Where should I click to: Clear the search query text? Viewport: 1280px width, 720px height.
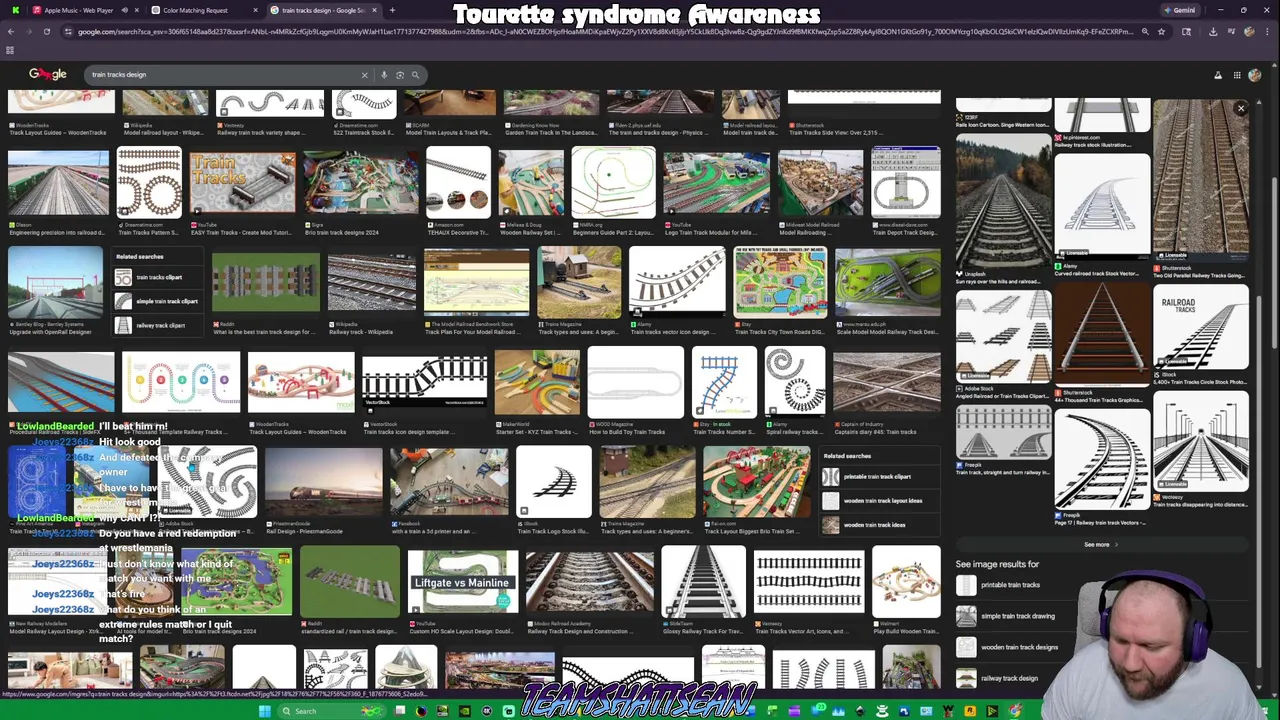click(x=364, y=75)
